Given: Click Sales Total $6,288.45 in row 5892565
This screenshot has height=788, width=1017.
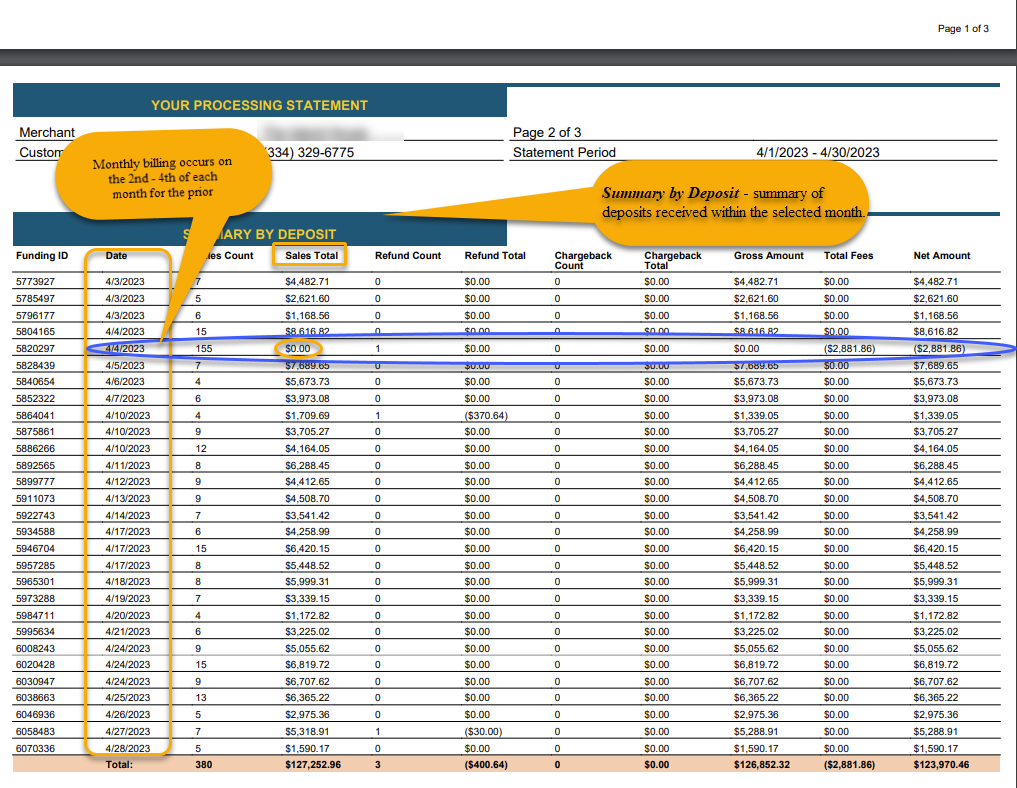Looking at the screenshot, I should click(x=307, y=465).
